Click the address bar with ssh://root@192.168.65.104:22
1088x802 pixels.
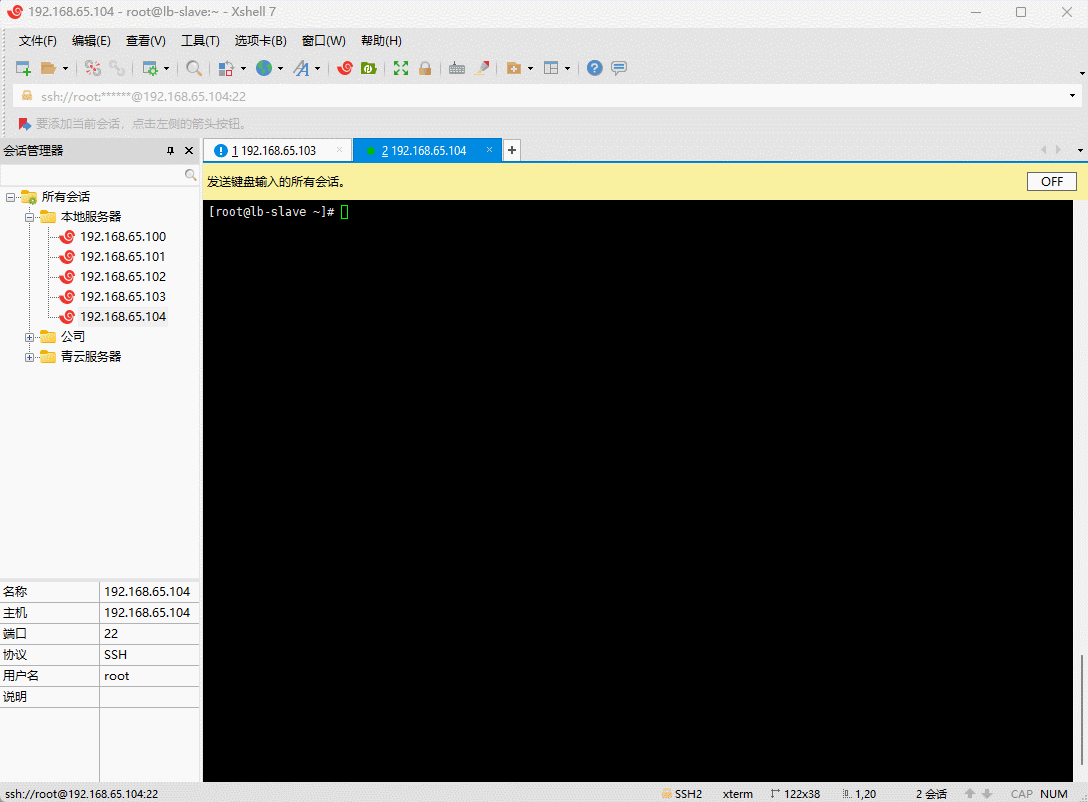(x=541, y=96)
